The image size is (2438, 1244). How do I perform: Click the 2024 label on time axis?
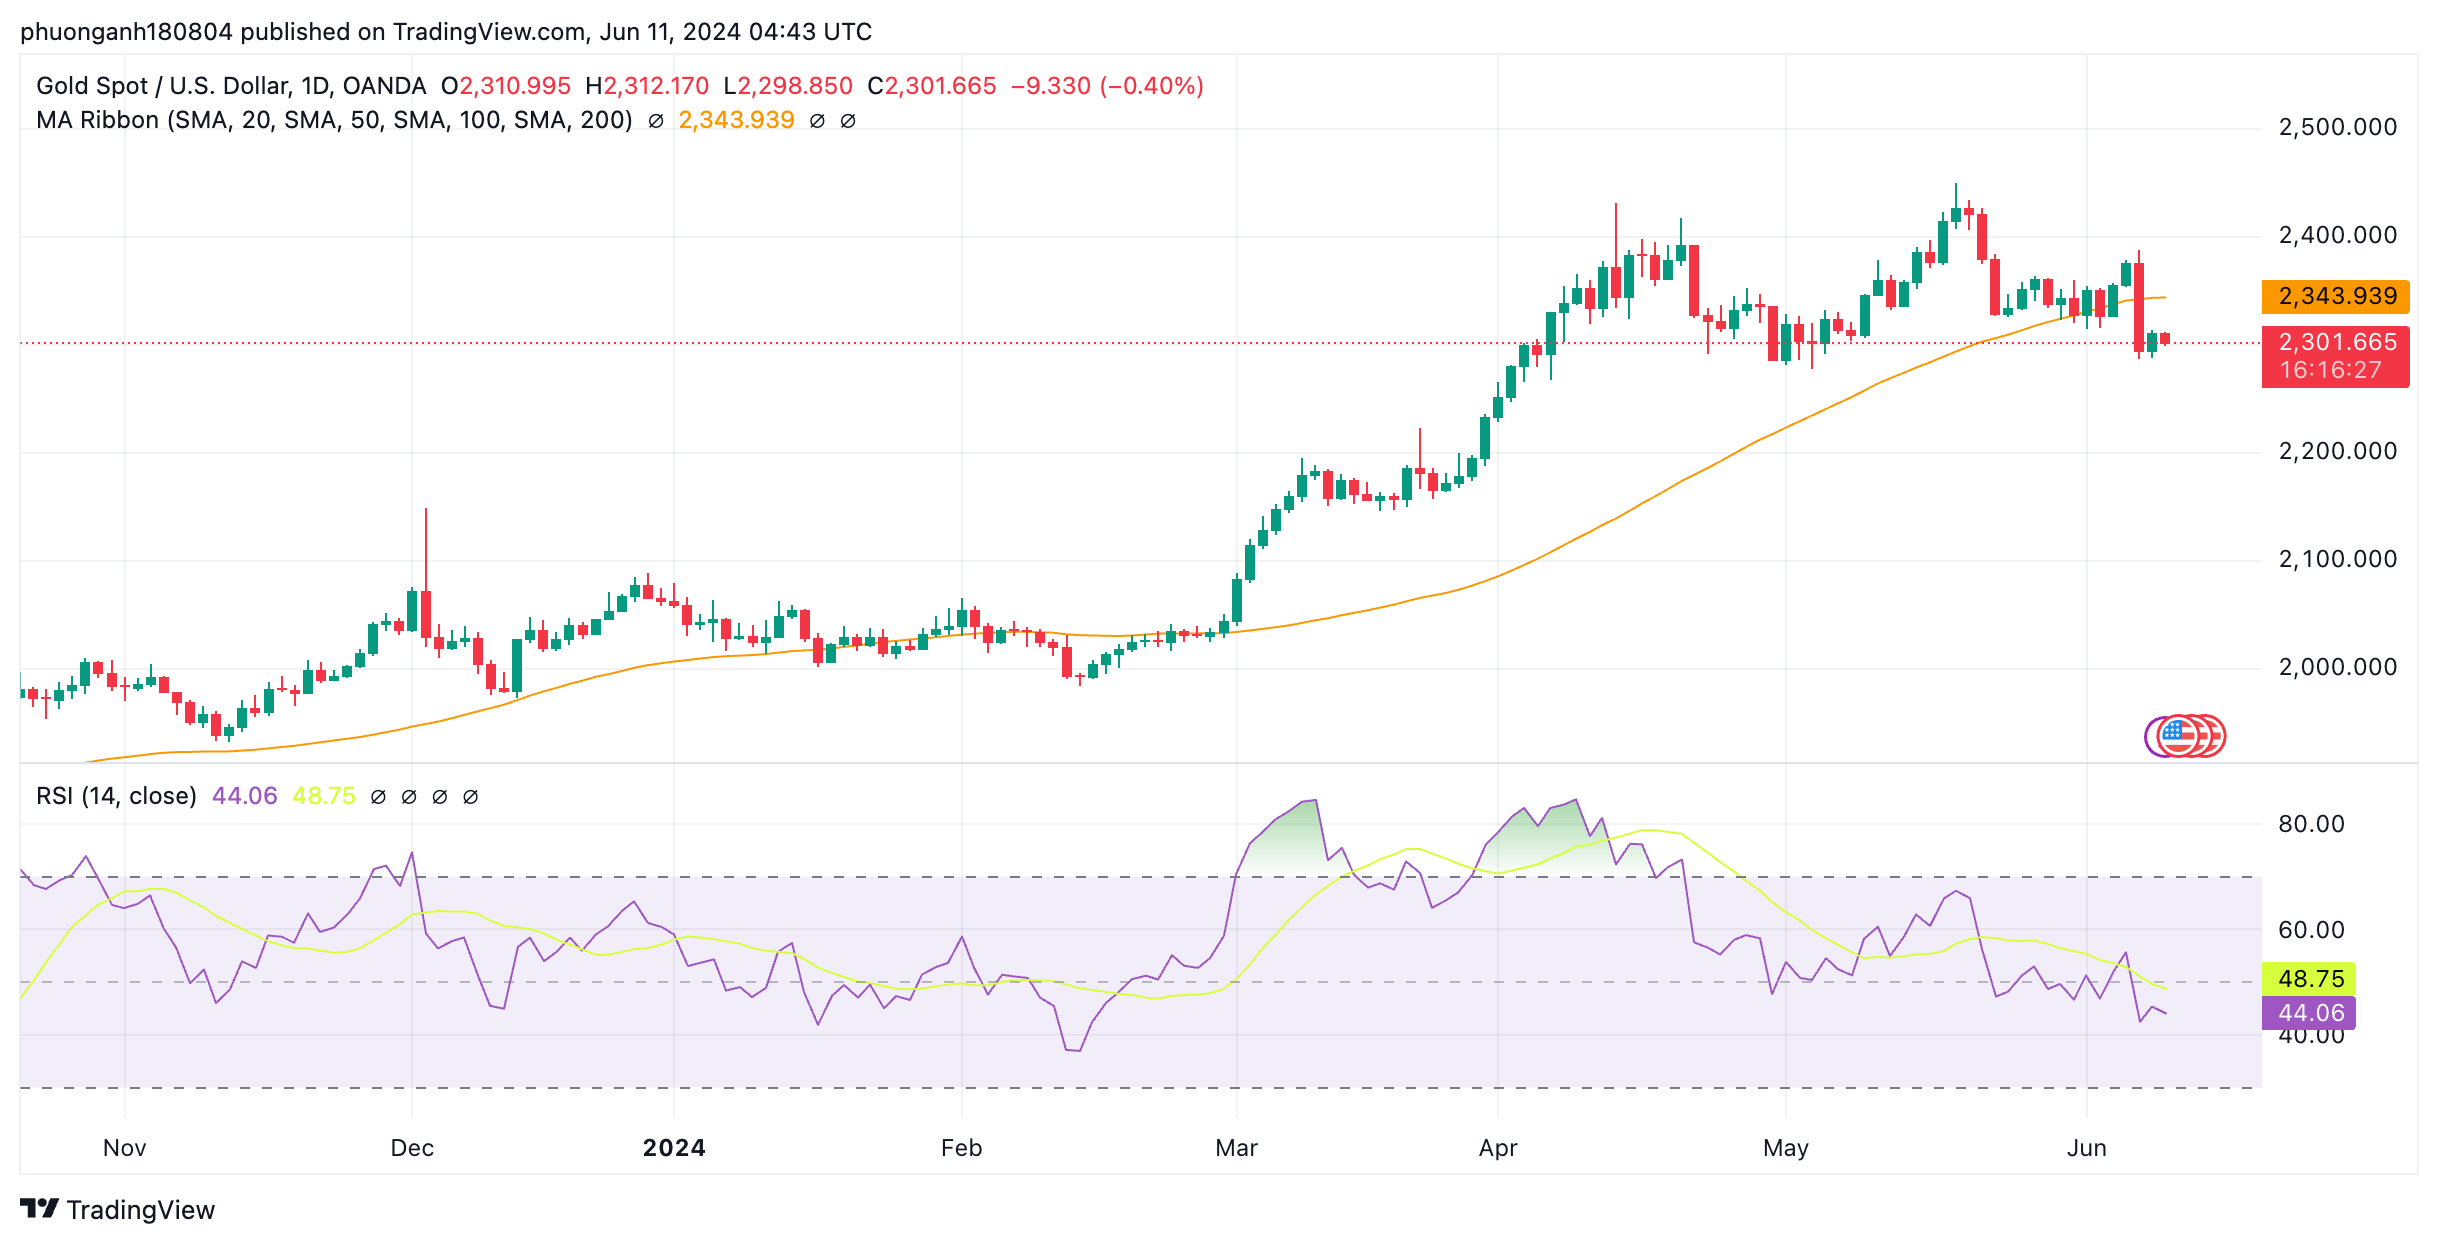[x=674, y=1148]
